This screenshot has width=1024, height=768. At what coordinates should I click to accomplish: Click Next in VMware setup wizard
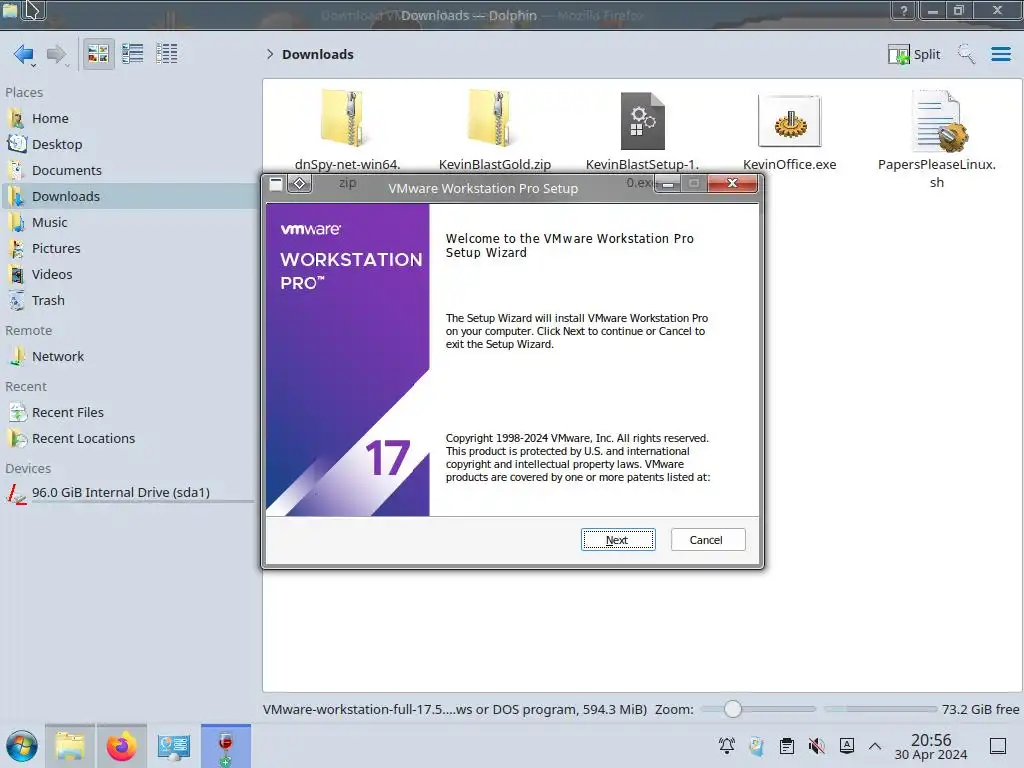[618, 540]
